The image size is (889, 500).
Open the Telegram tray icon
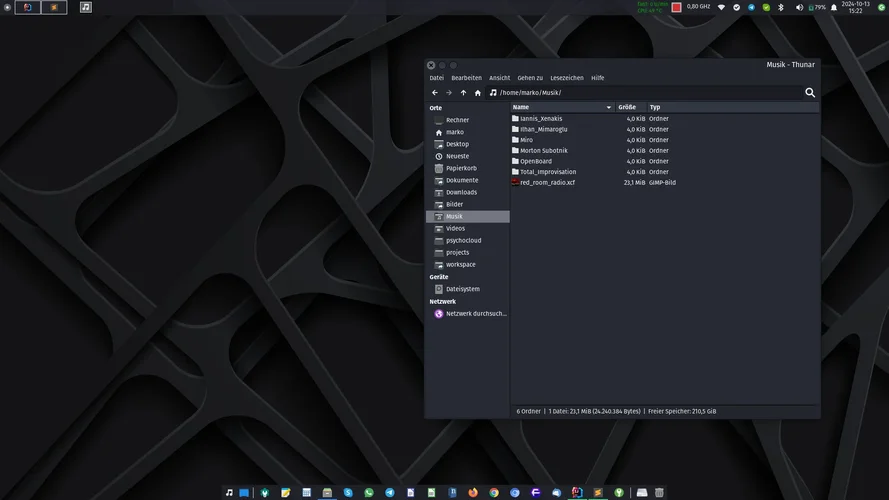751,7
